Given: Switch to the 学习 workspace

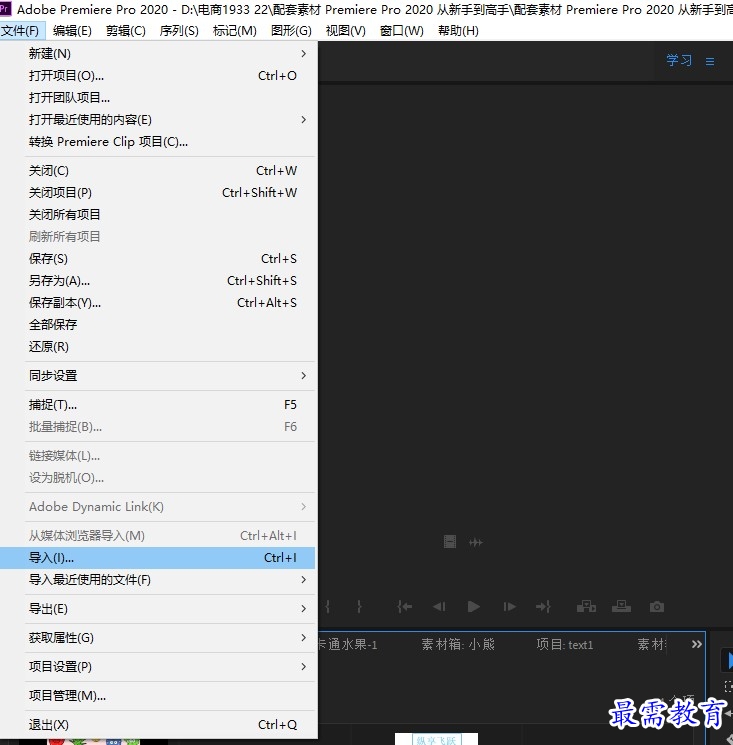Looking at the screenshot, I should 679,60.
